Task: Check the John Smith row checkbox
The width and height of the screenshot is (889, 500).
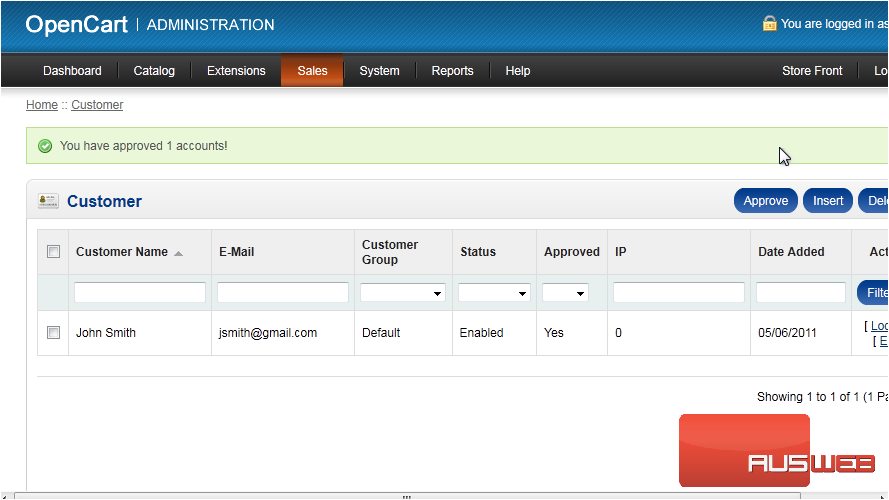Action: 54,333
